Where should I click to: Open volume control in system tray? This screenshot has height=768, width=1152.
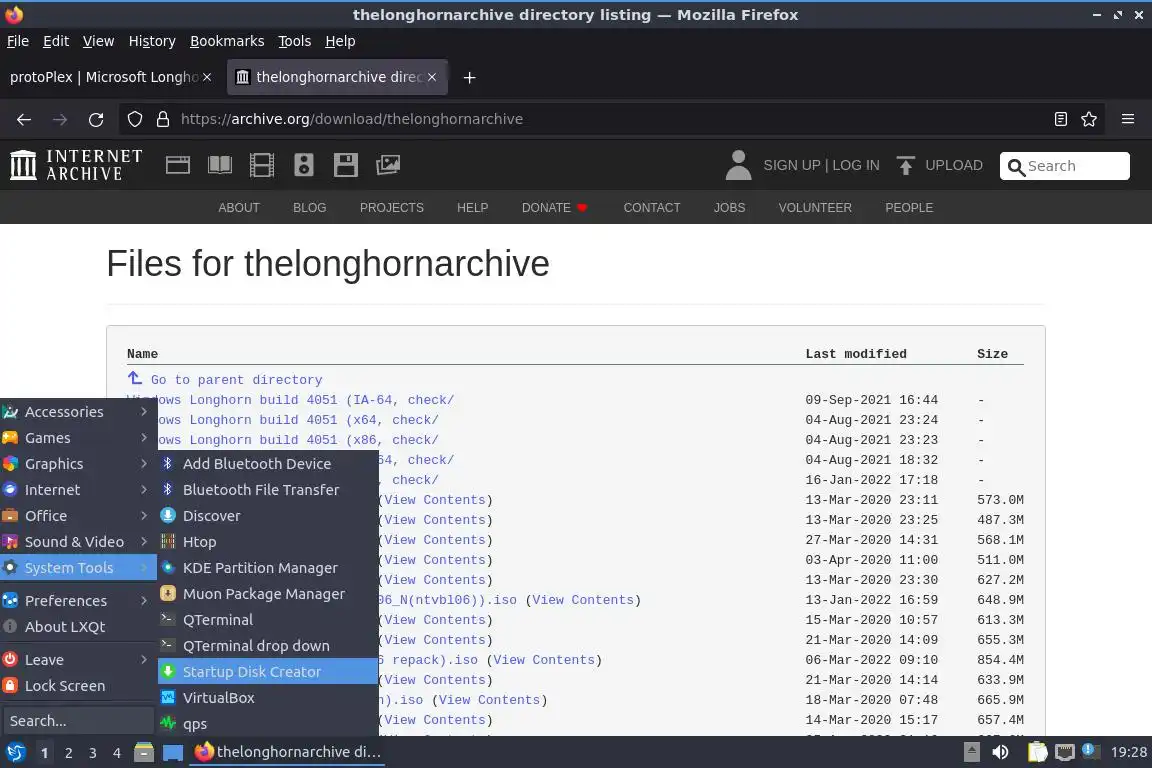pos(1000,752)
